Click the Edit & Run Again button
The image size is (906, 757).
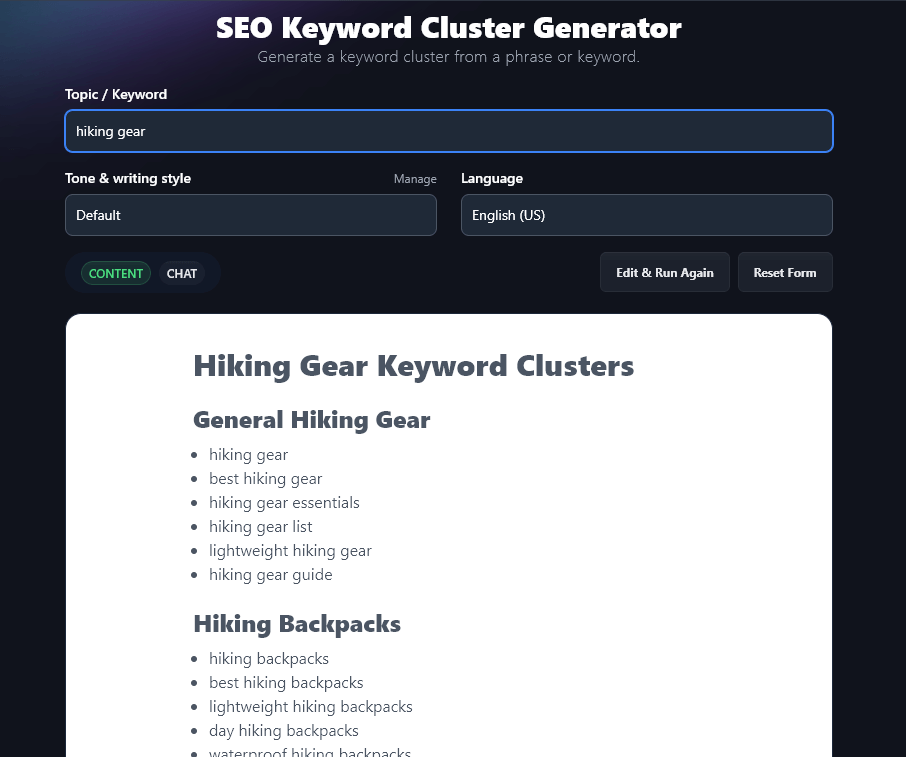(x=664, y=272)
